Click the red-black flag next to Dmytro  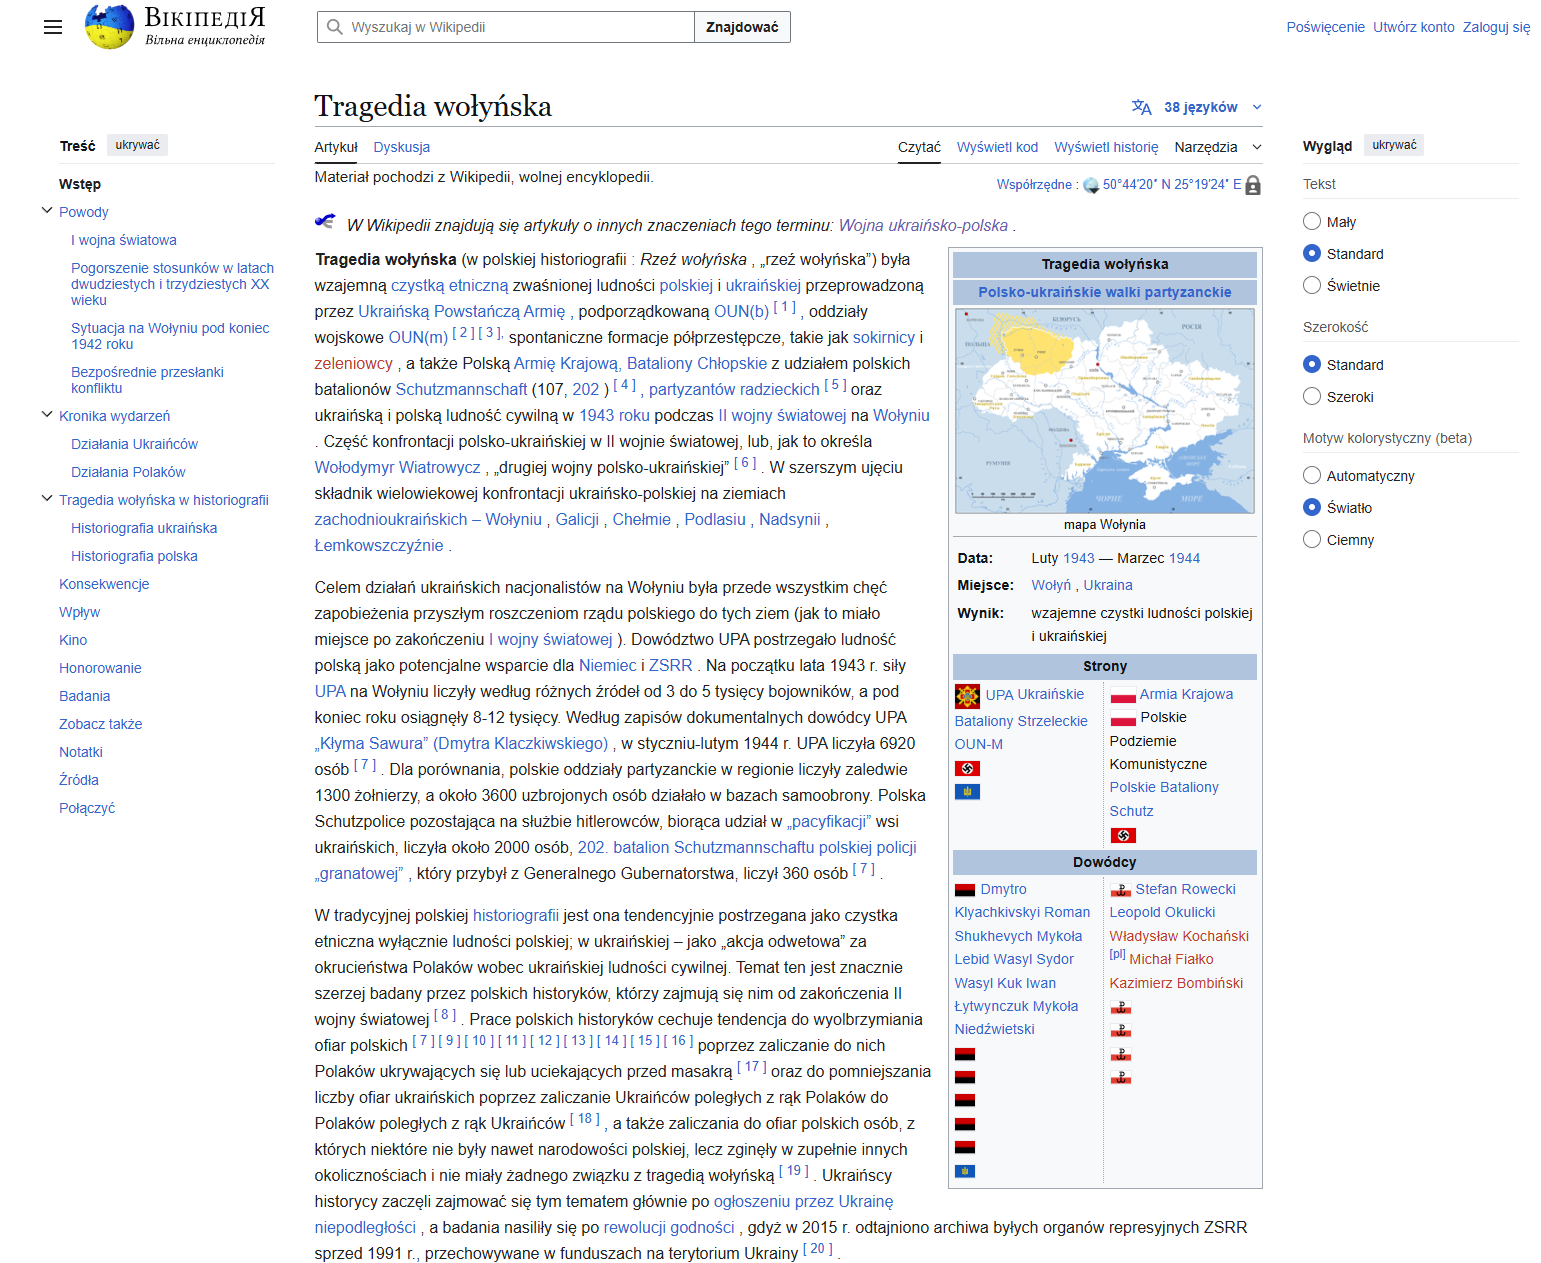pyautogui.click(x=964, y=890)
